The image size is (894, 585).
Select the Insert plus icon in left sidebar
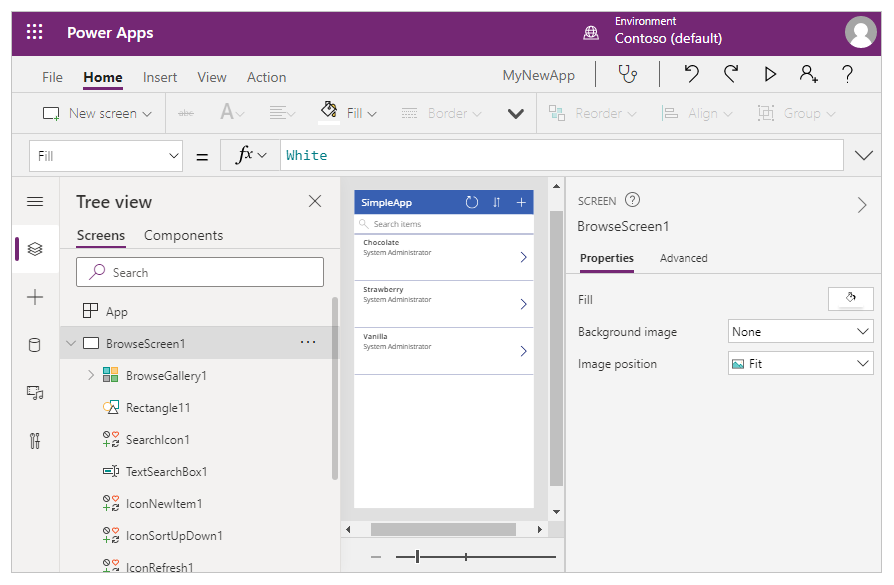tap(35, 296)
